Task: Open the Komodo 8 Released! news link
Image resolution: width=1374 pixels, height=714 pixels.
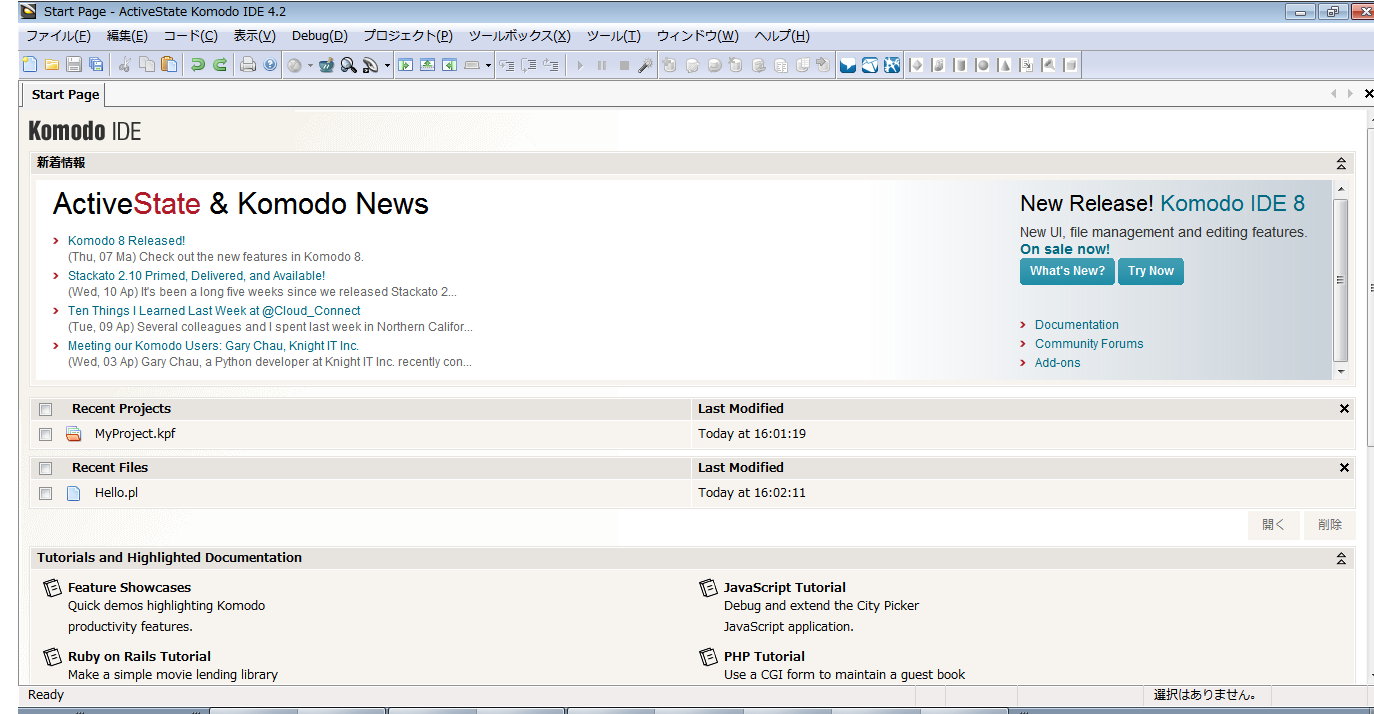Action: pyautogui.click(x=126, y=241)
